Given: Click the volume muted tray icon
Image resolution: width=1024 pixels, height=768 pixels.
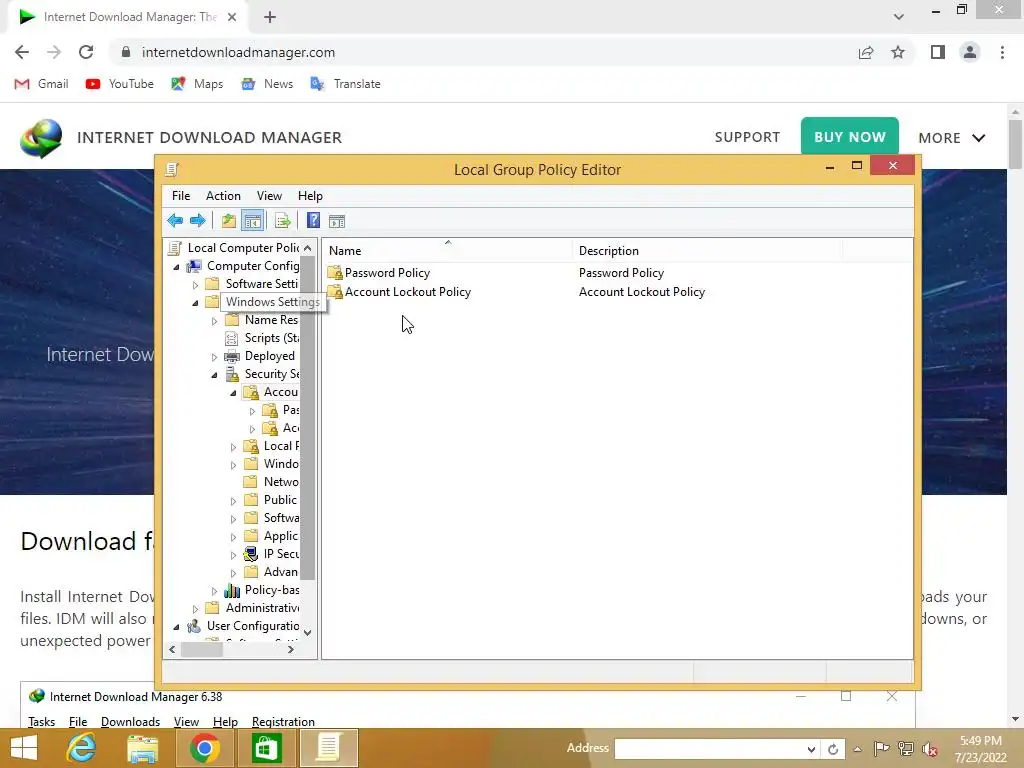Looking at the screenshot, I should click(x=930, y=749).
